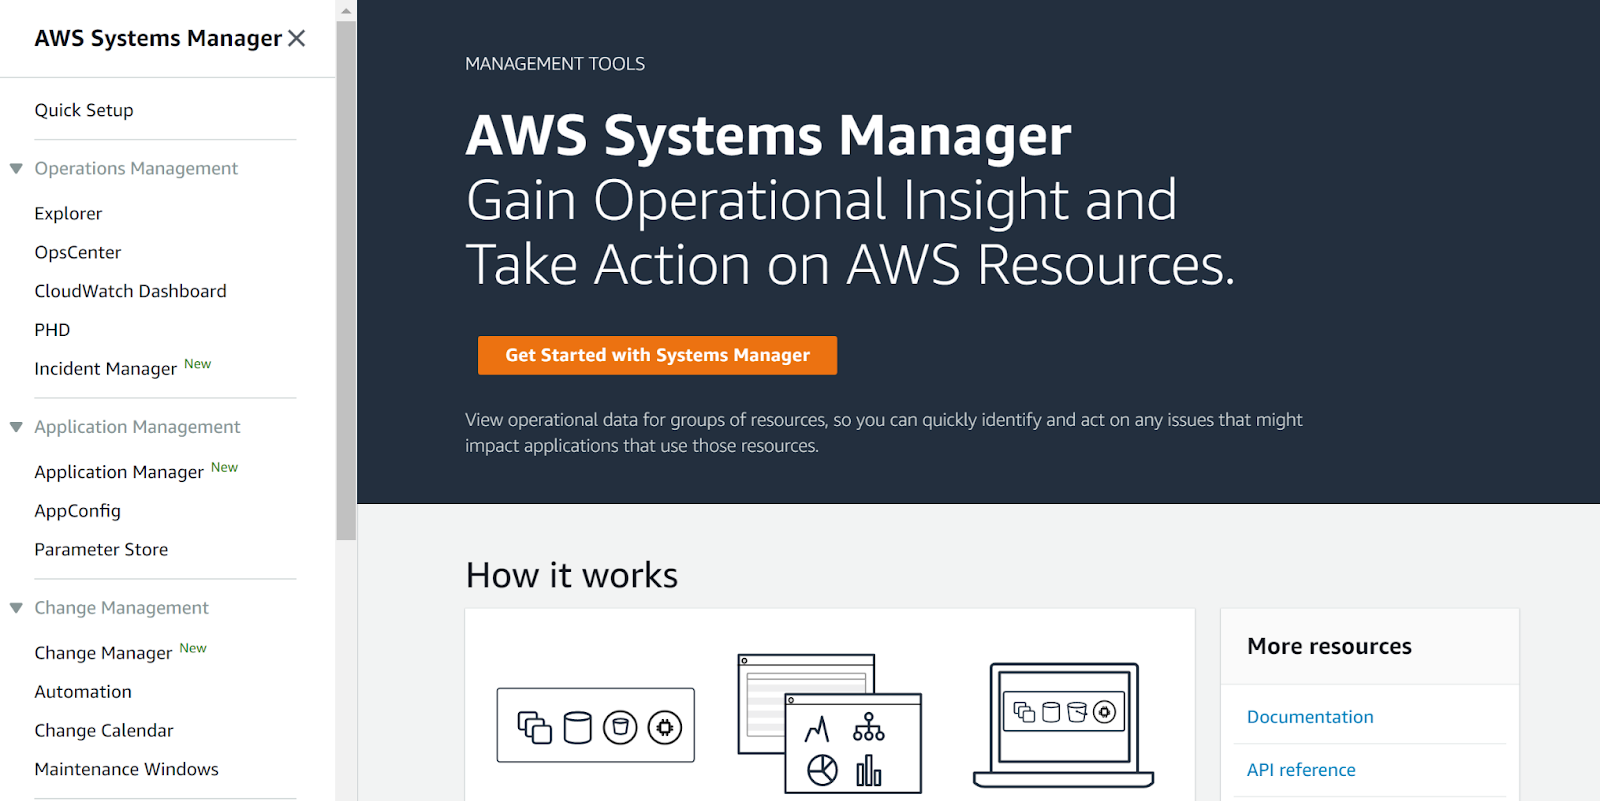Viewport: 1600px width, 801px height.
Task: Select Change Calendar
Action: click(104, 731)
